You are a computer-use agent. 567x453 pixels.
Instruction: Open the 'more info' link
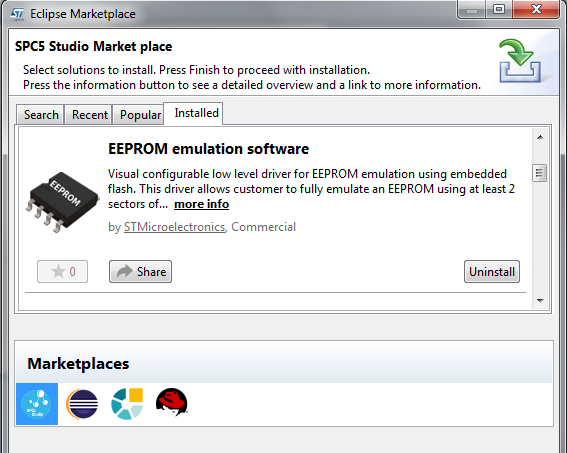pyautogui.click(x=201, y=204)
